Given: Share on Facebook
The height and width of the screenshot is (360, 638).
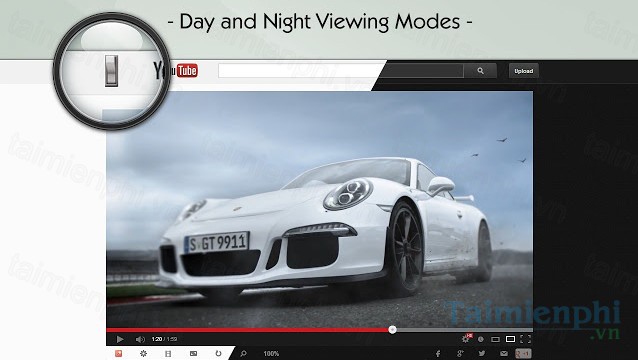Looking at the screenshot, I should tap(438, 353).
